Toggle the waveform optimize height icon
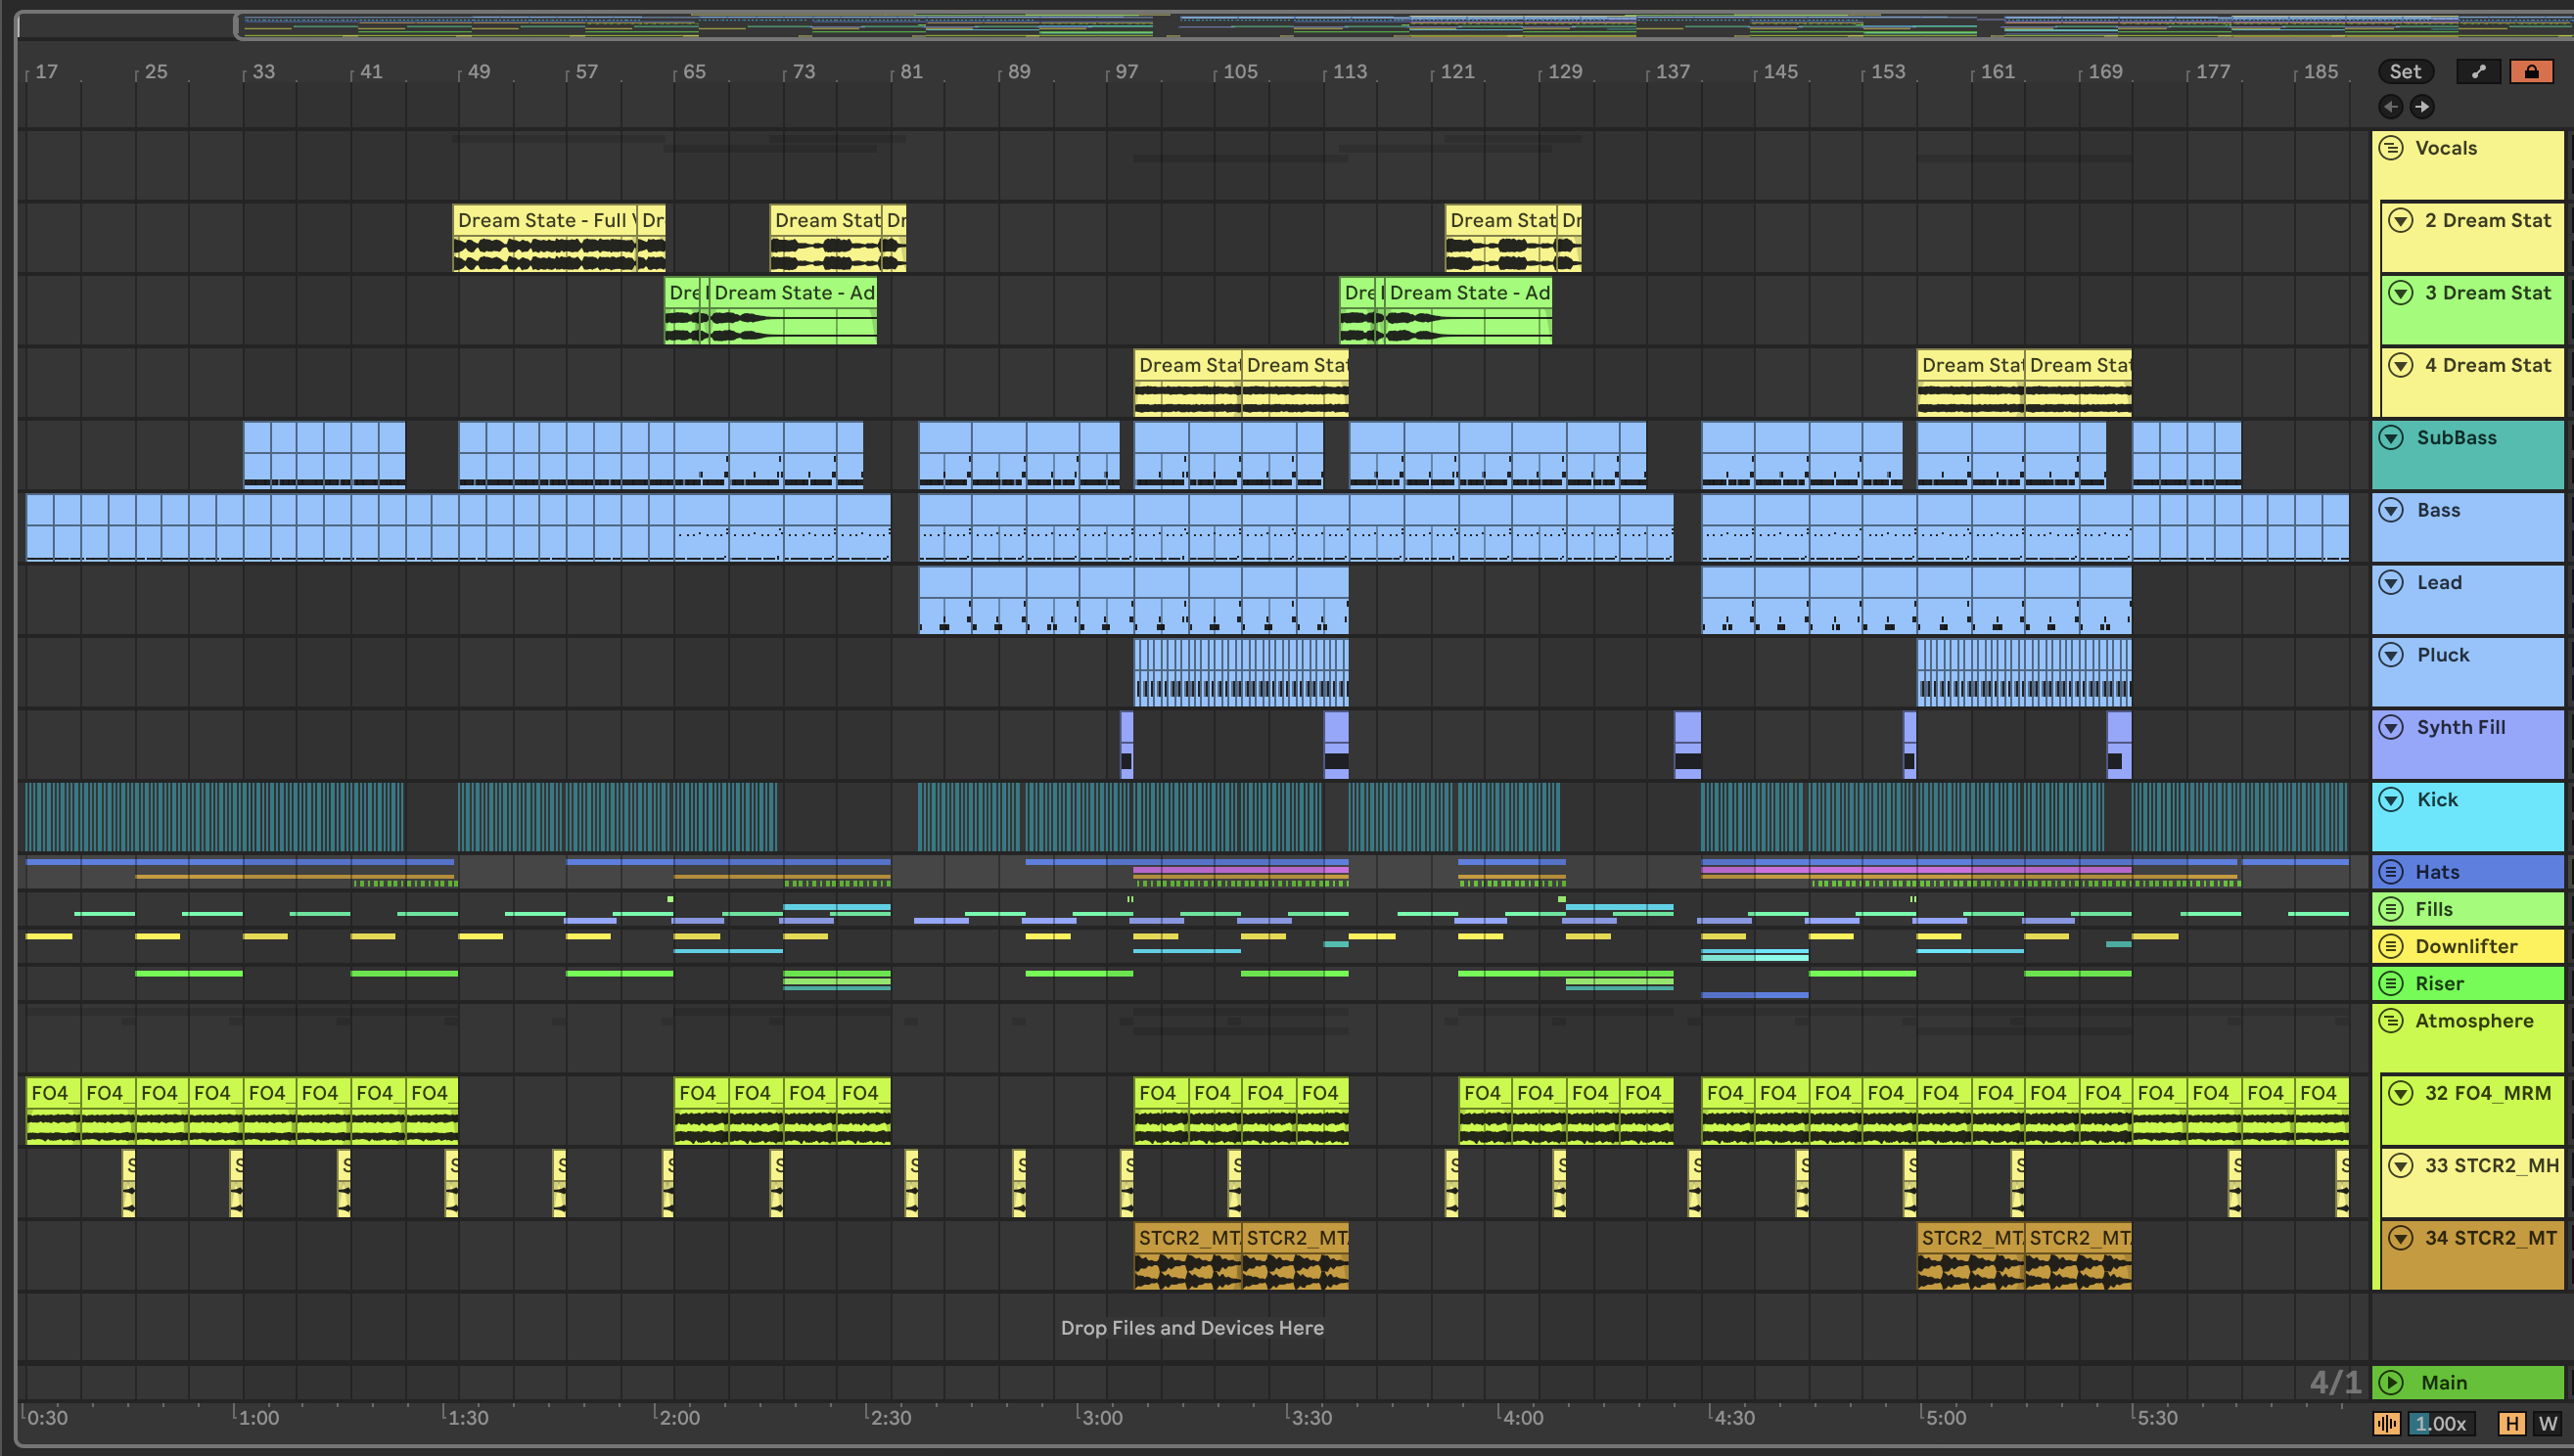 pos(2387,1424)
